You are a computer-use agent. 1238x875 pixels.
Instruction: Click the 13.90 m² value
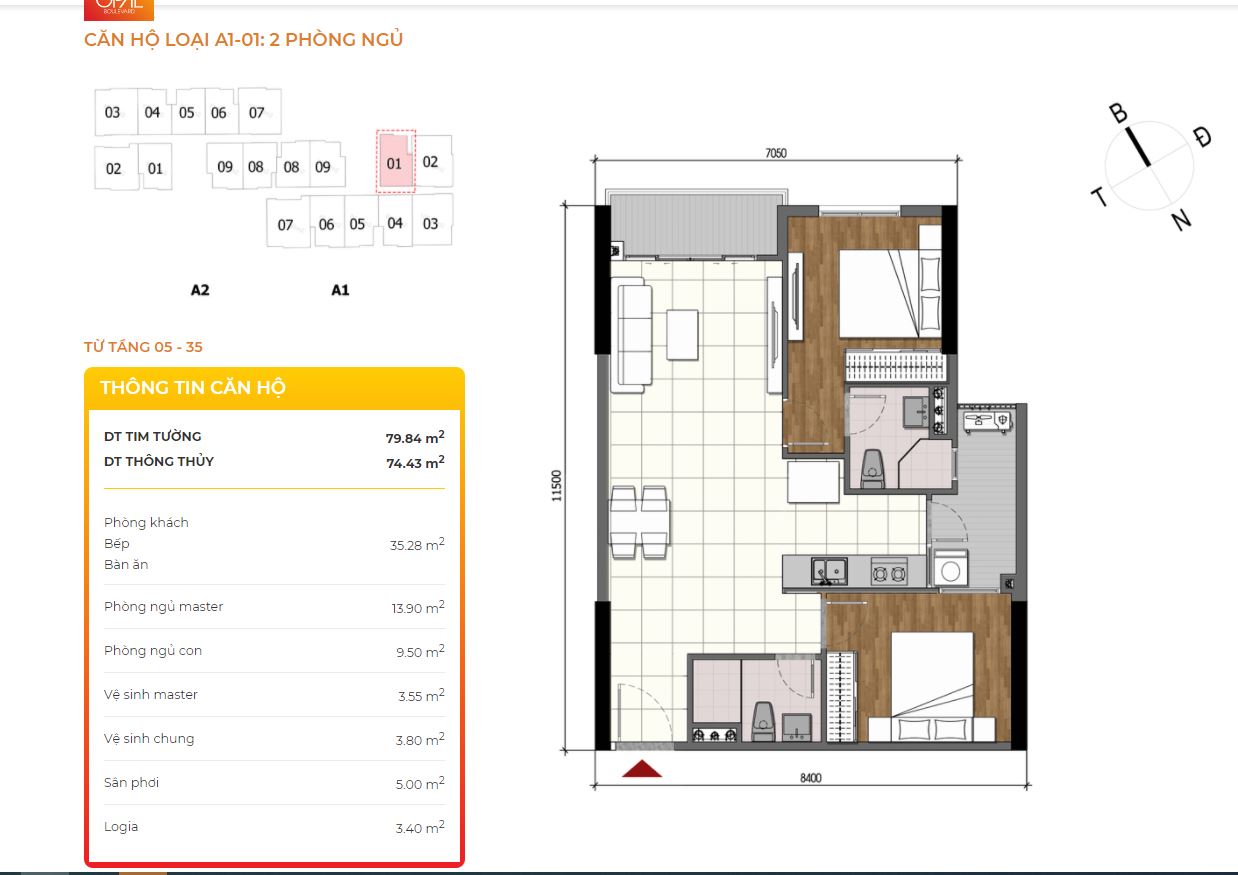pyautogui.click(x=417, y=607)
